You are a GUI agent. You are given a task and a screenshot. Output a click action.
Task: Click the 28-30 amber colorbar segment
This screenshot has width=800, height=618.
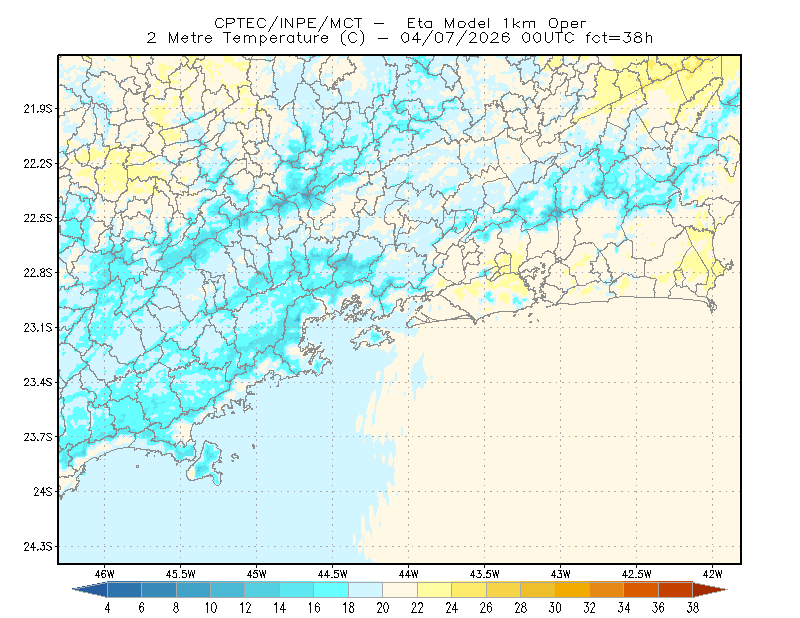(538, 589)
